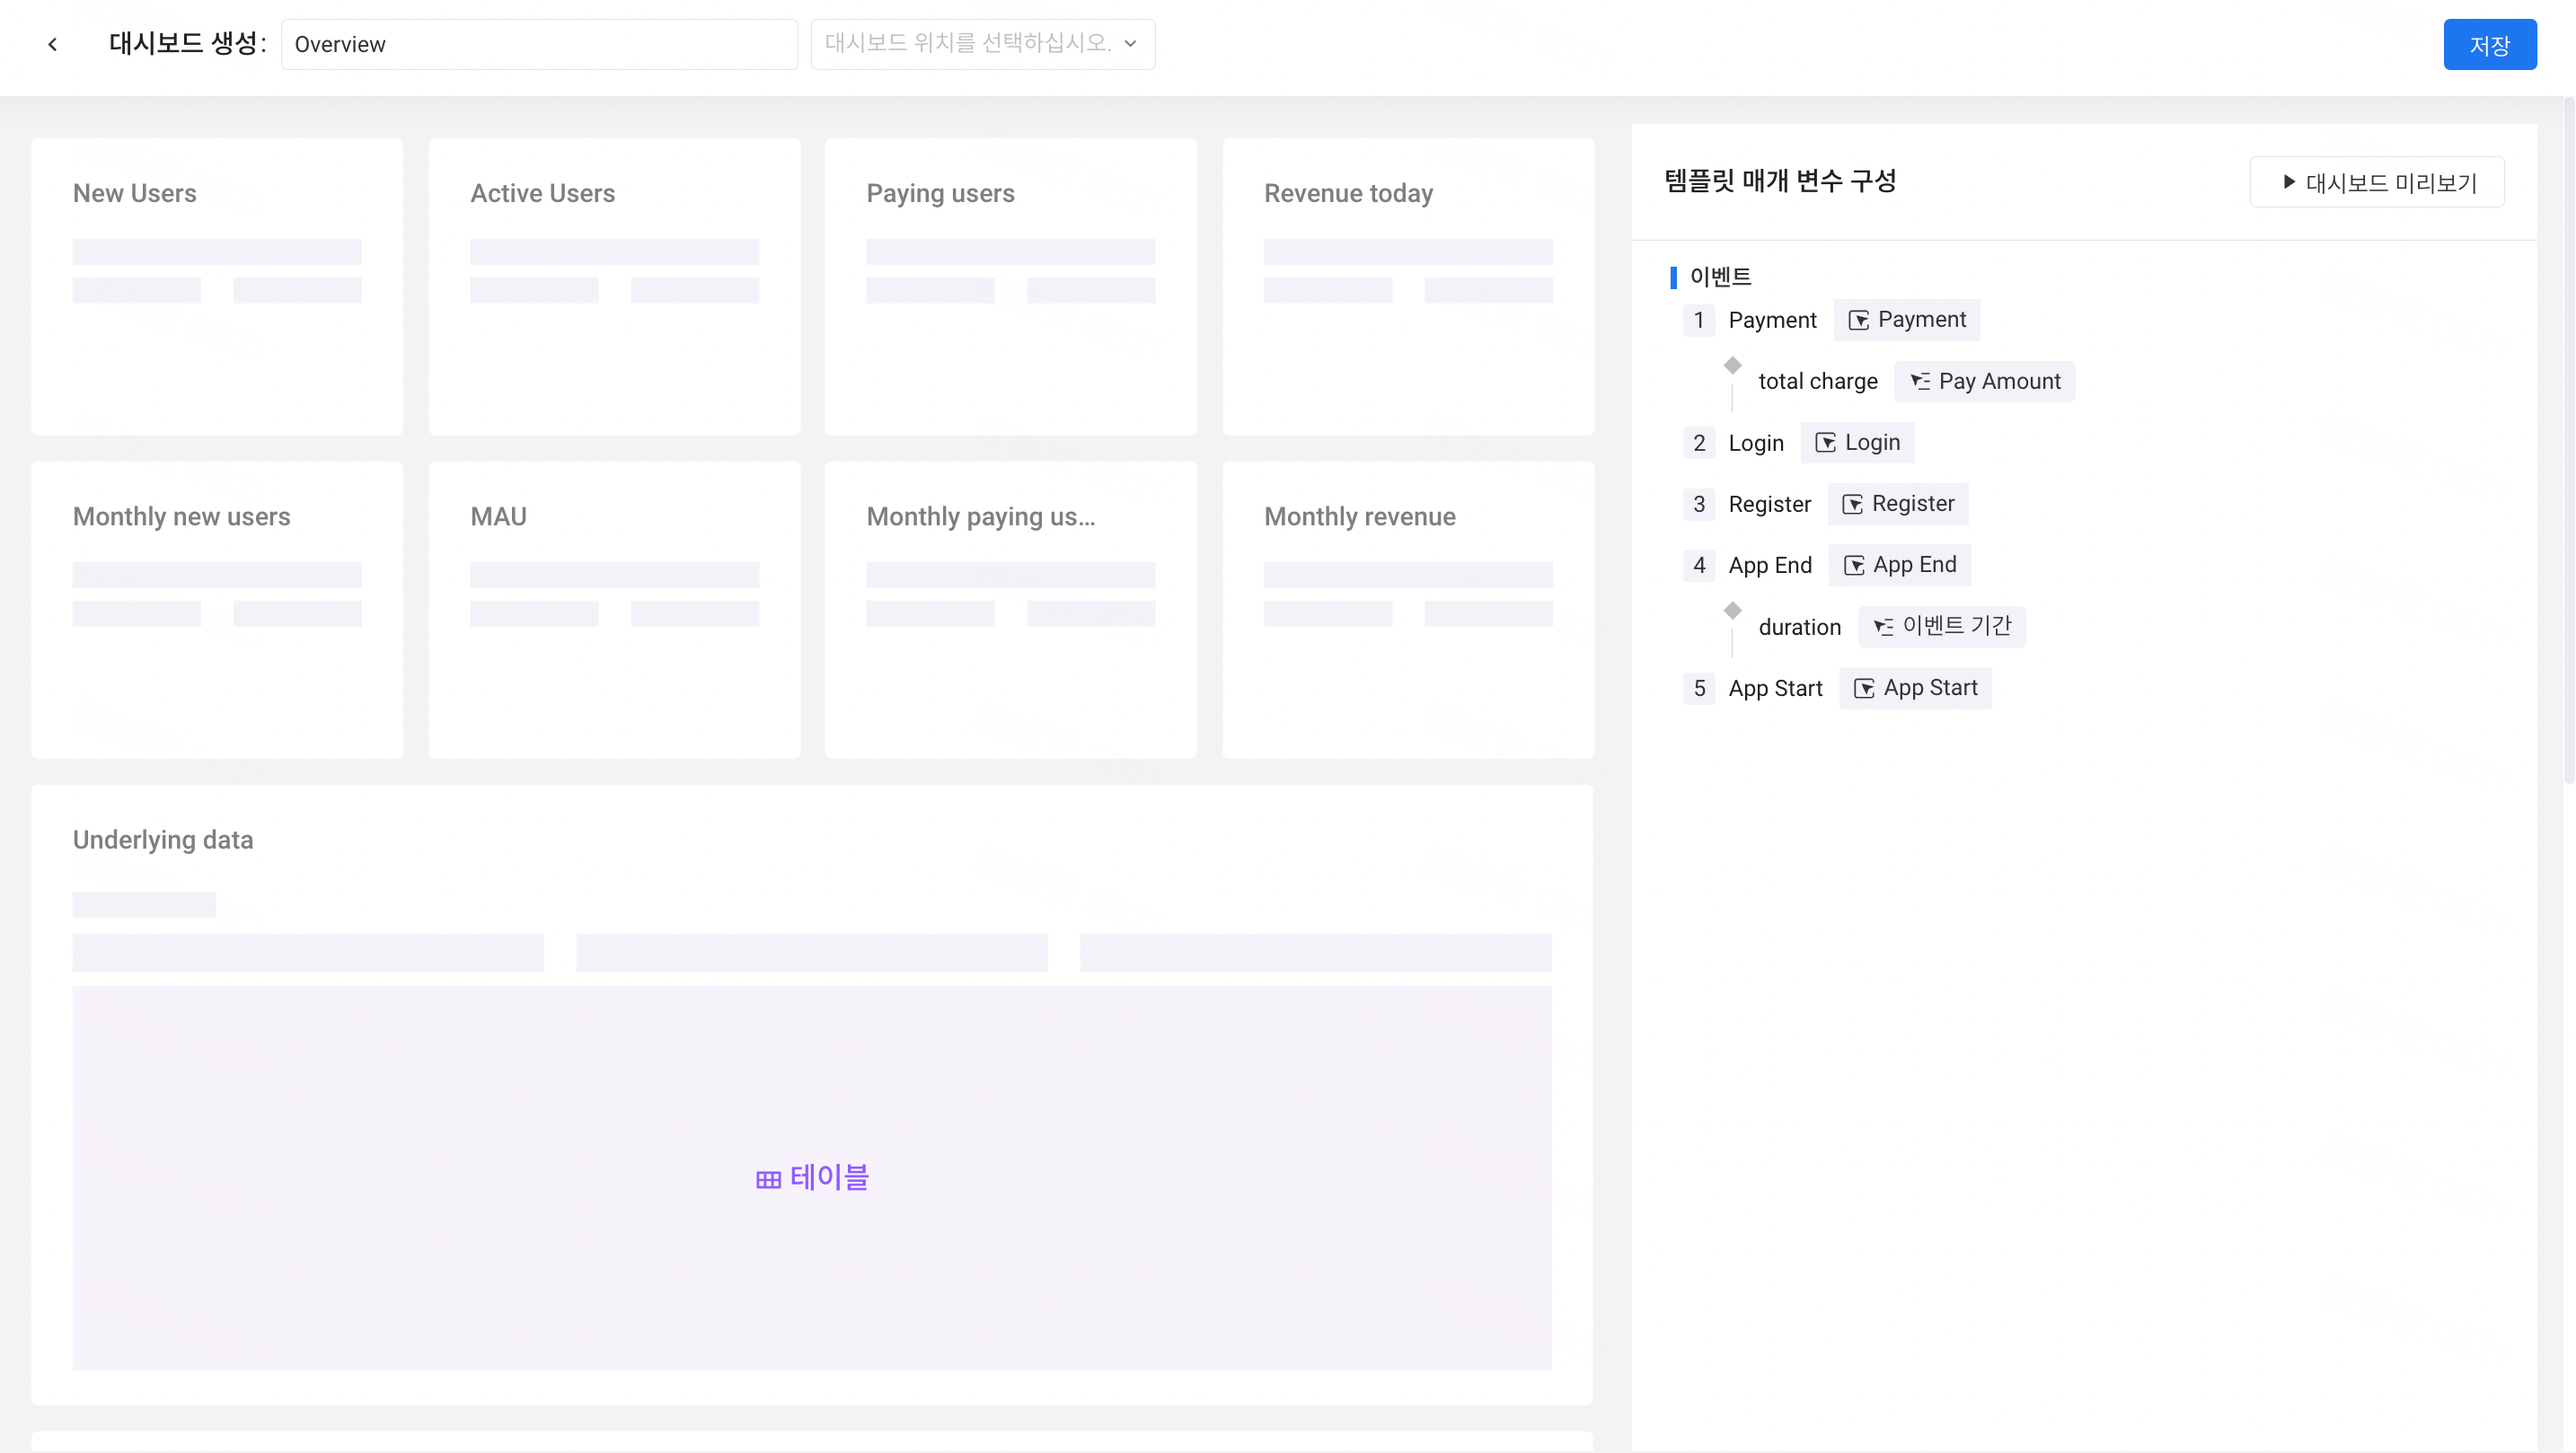
Task: Click the Payment label text in row 1
Action: click(1772, 320)
